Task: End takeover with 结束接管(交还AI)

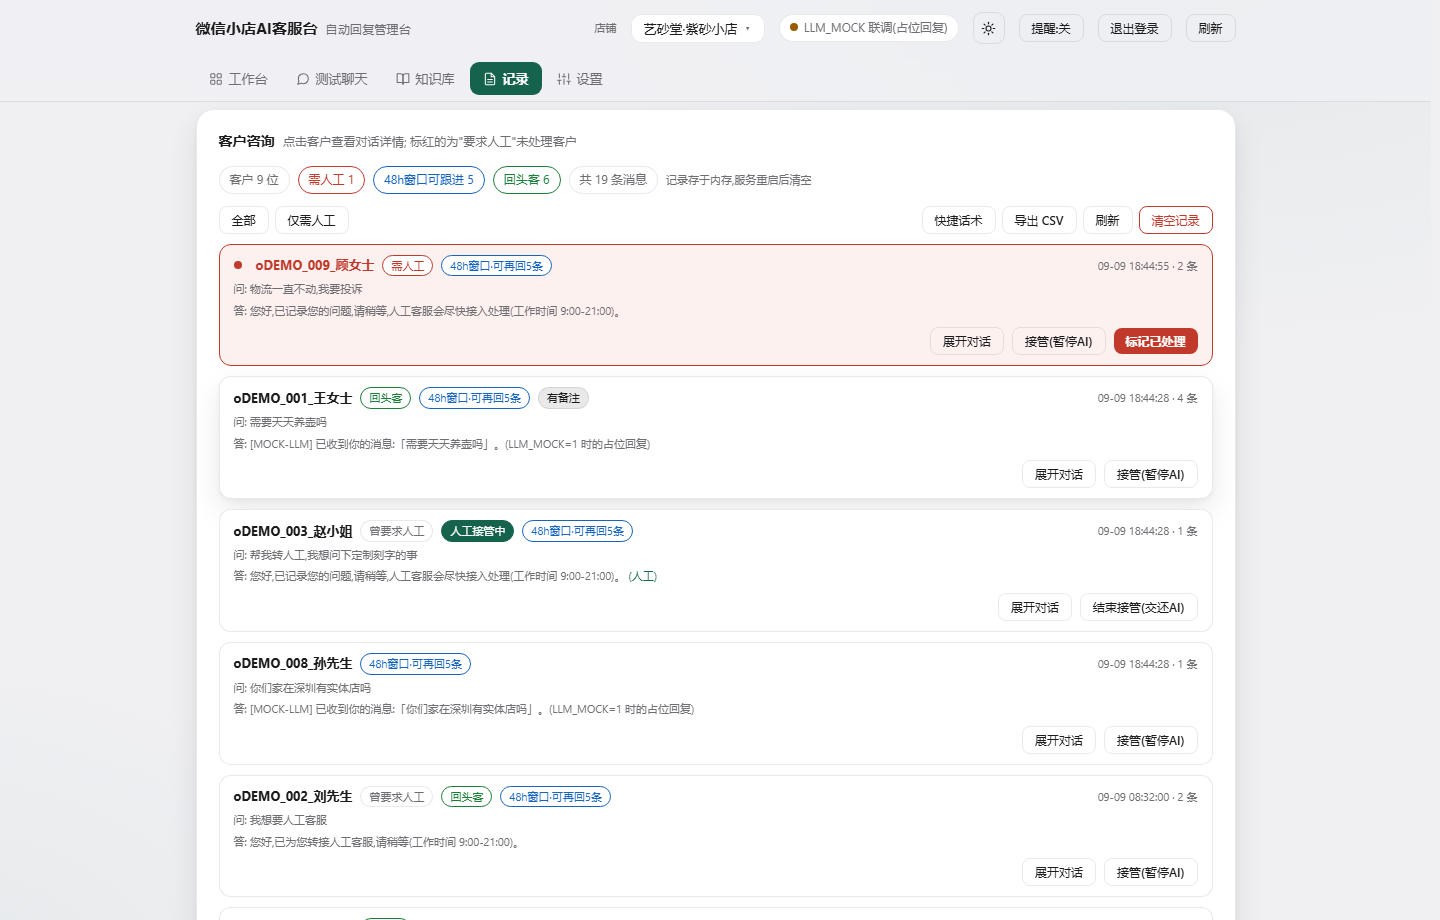Action: coord(1139,607)
